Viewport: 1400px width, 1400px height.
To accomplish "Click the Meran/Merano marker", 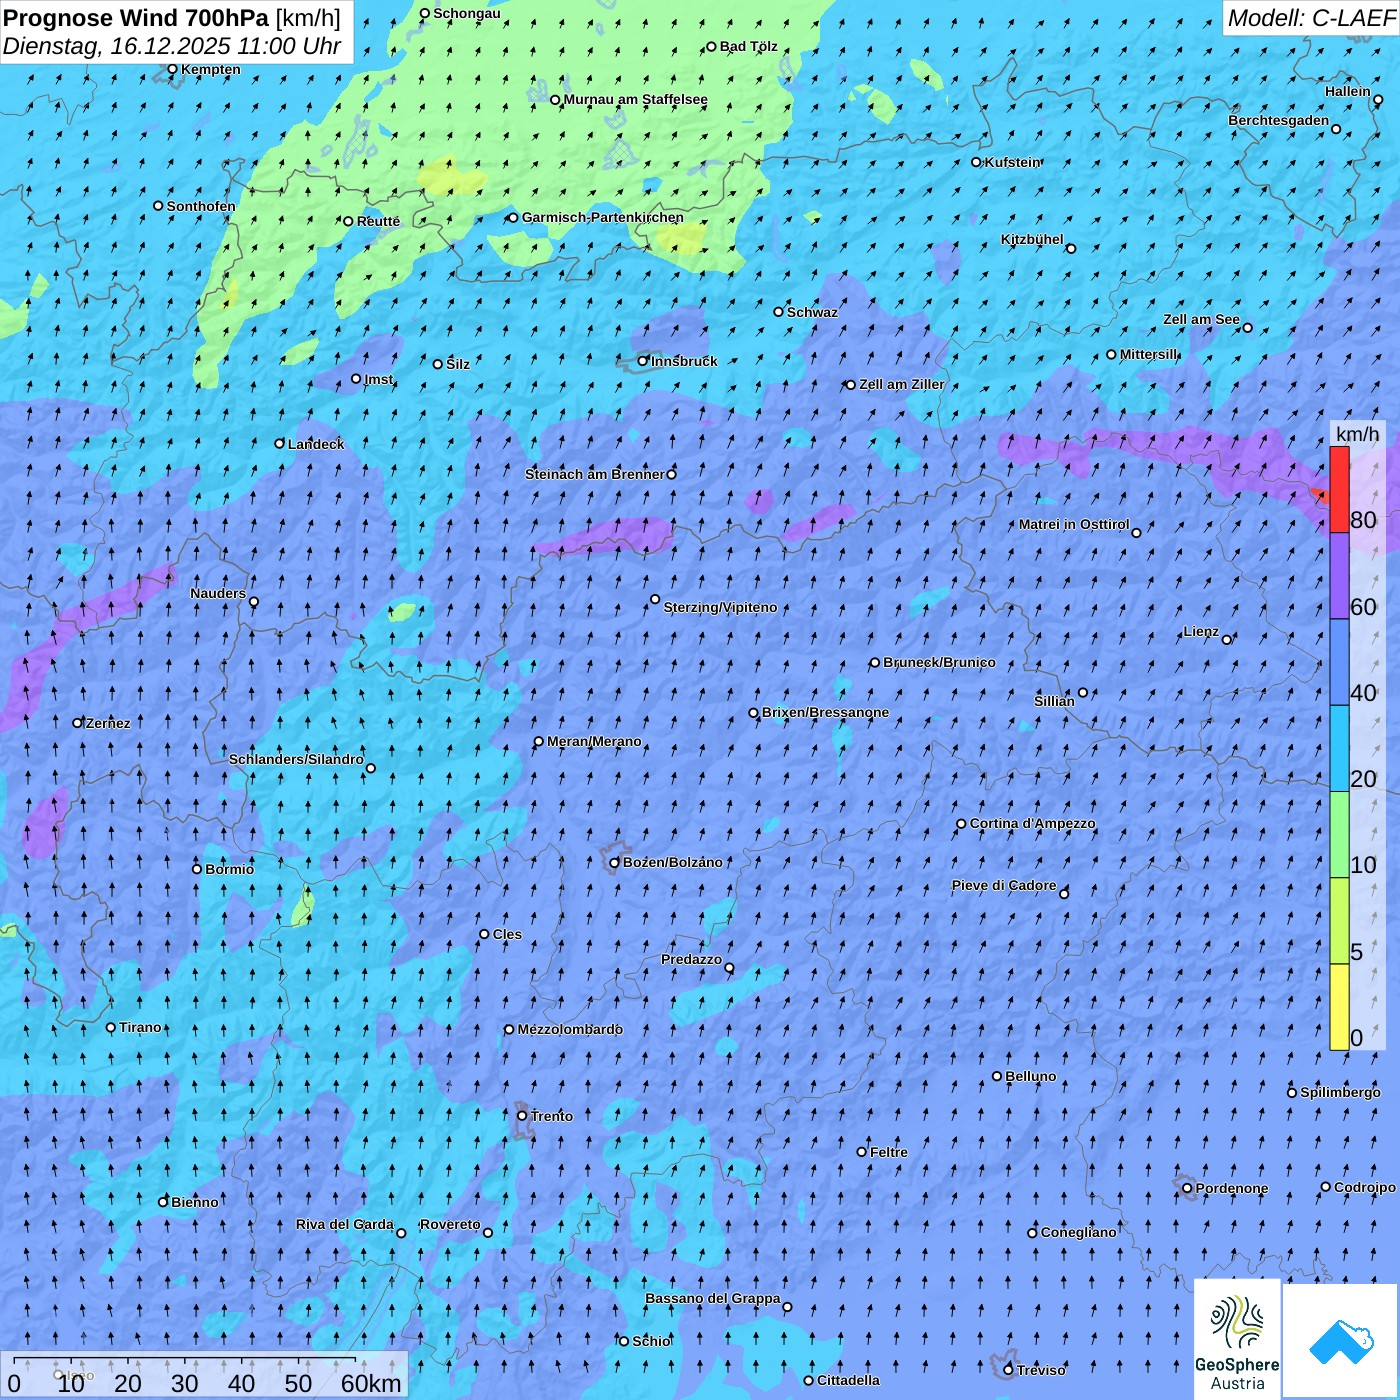I will (538, 741).
